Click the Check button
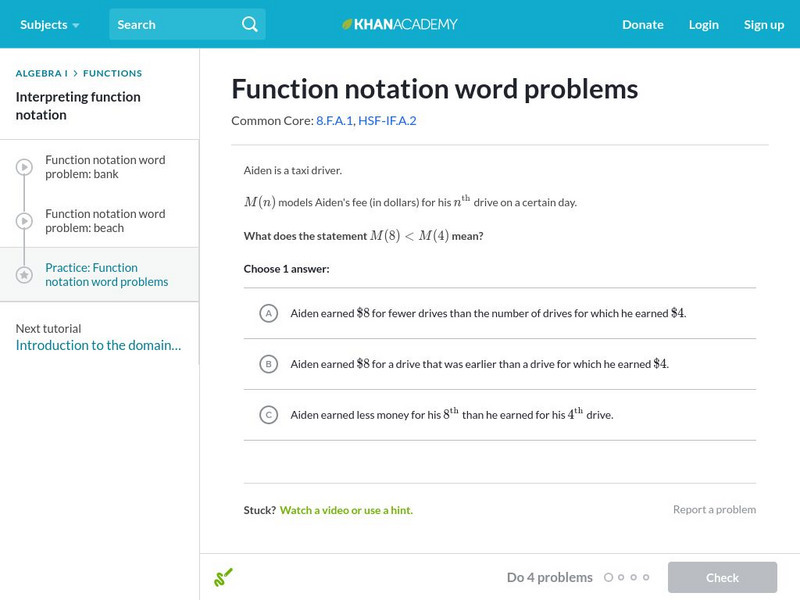This screenshot has width=800, height=600. 722,577
